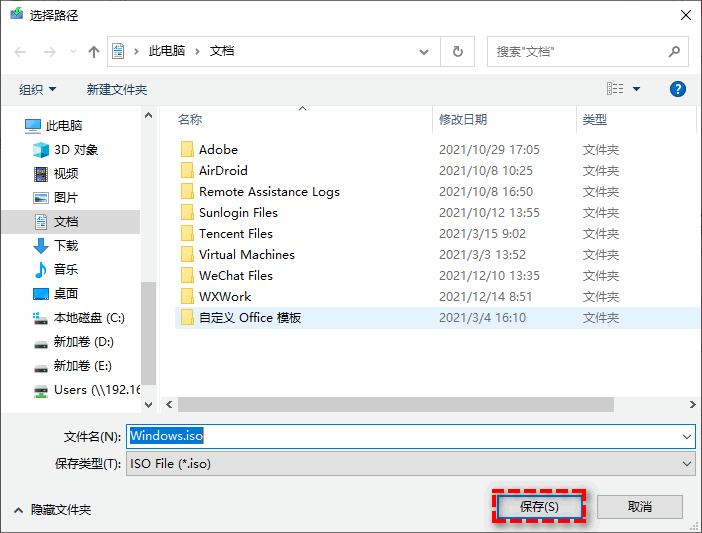
Task: Create a folder with 新建文件夹
Action: click(x=117, y=90)
